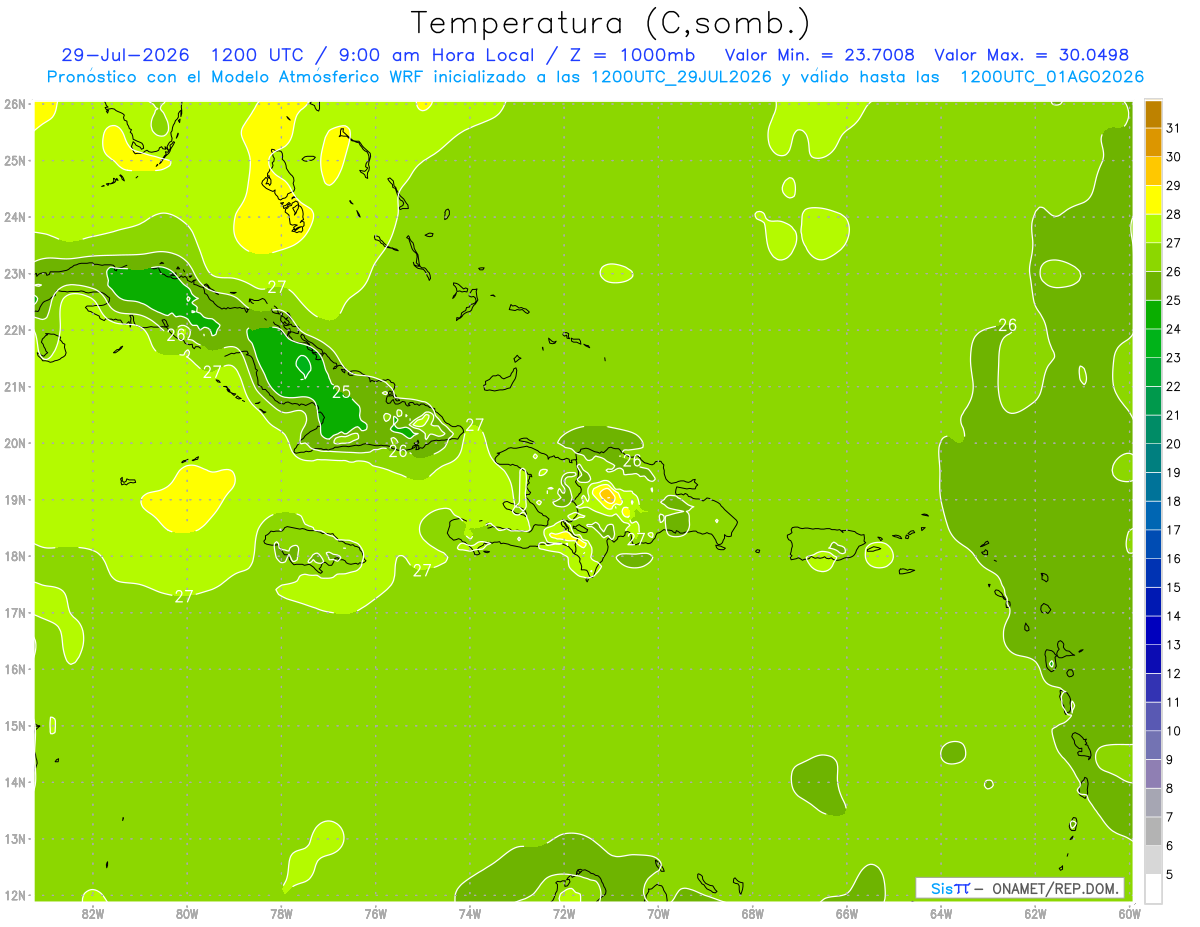This screenshot has width=1200, height=927.
Task: Click the "1200UTC_01AGO2026" valid-until time
Action: (x=1052, y=76)
